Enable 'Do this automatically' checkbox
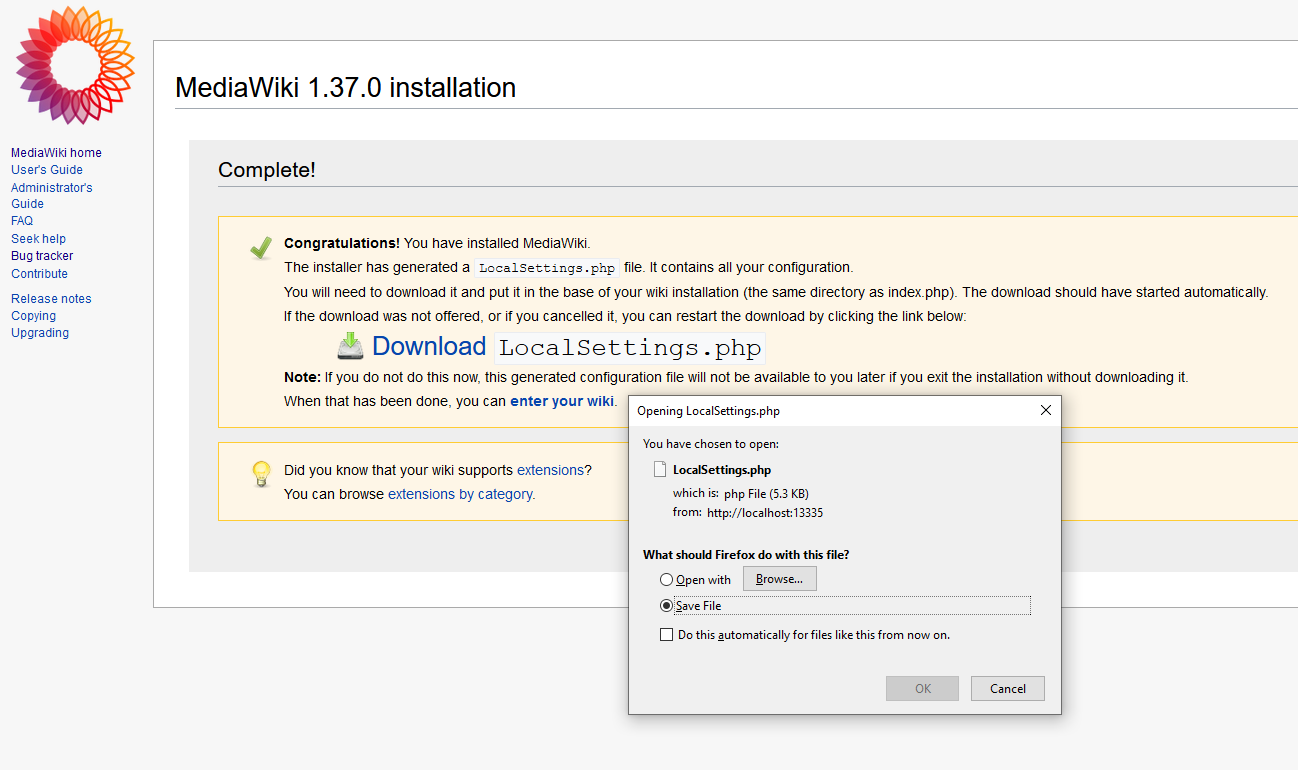Screen dimensions: 1298x770 (666, 635)
